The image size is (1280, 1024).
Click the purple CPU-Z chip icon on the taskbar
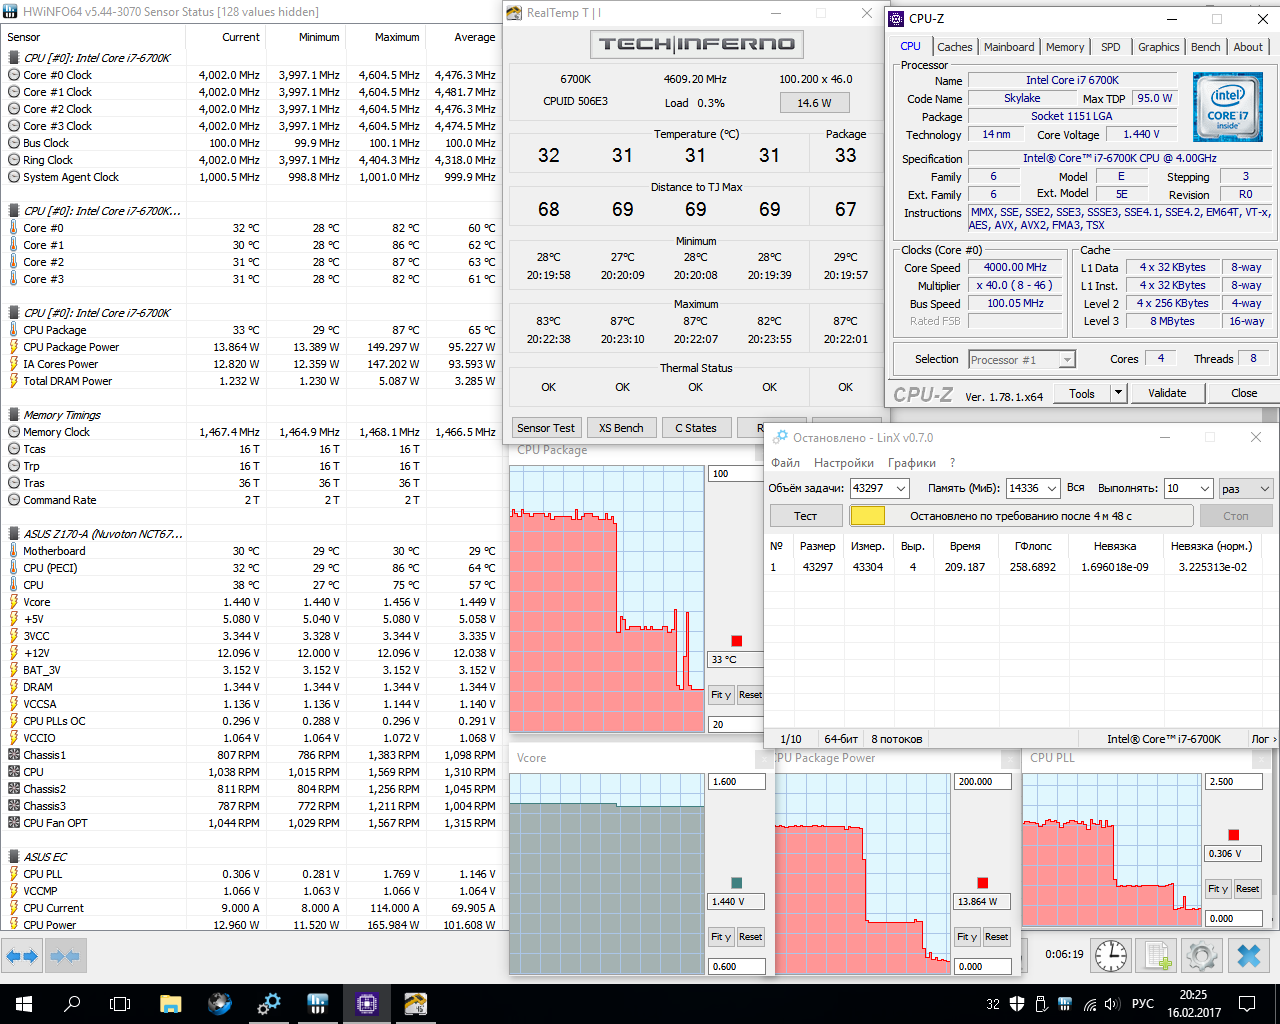point(366,1003)
